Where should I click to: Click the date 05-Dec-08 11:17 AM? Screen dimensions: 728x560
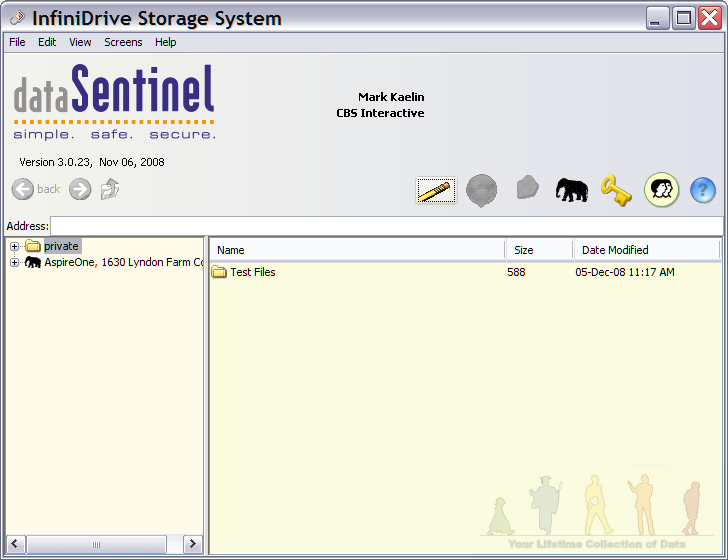coord(624,272)
